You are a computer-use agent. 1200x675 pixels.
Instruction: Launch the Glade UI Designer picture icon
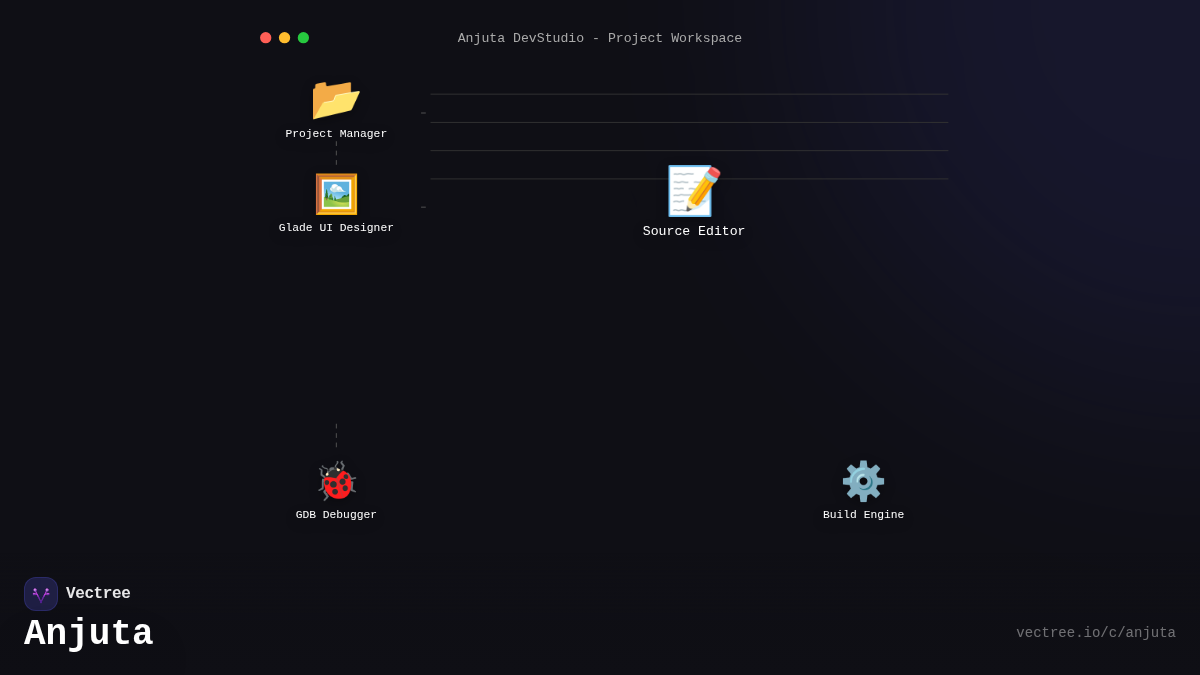[x=336, y=194]
